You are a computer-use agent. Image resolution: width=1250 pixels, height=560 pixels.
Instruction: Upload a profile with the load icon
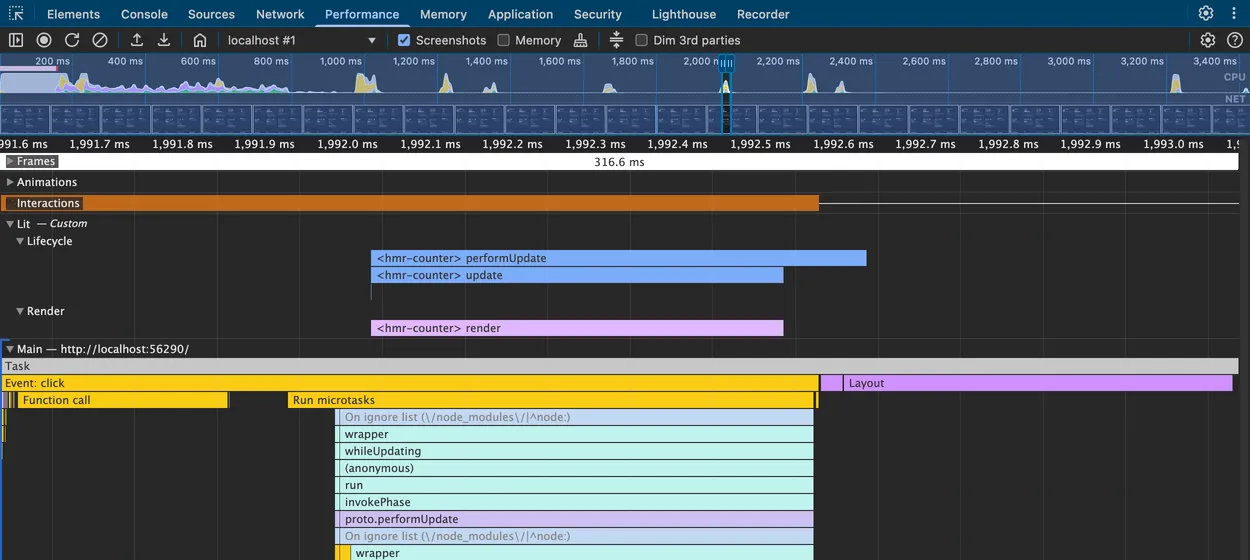[x=137, y=40]
